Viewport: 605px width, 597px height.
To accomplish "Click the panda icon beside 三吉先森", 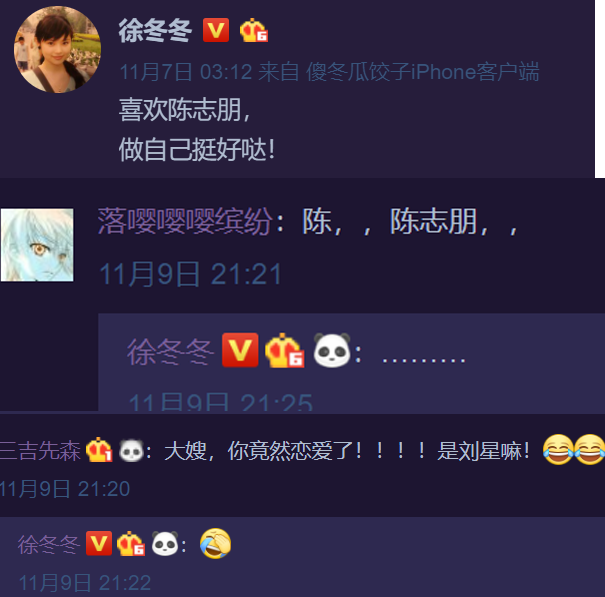I will click(x=131, y=450).
